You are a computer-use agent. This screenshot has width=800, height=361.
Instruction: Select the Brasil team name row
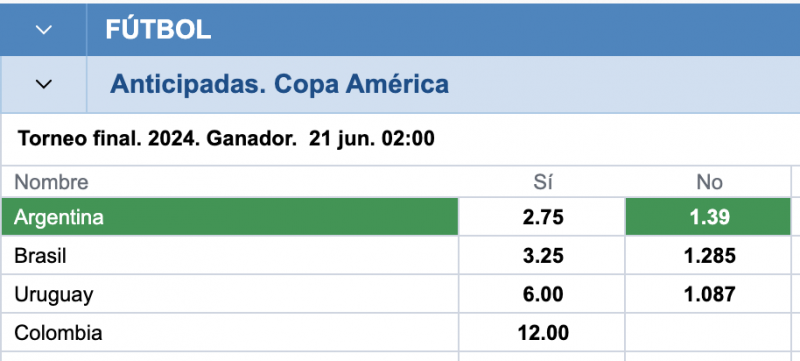(x=230, y=255)
